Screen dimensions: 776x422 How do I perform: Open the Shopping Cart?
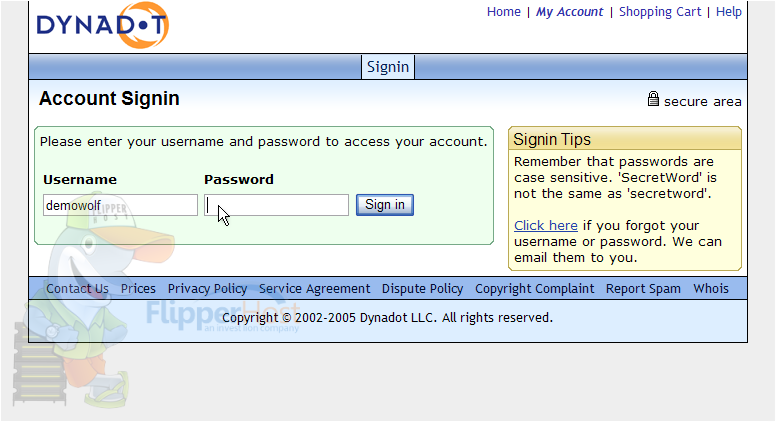tap(660, 12)
